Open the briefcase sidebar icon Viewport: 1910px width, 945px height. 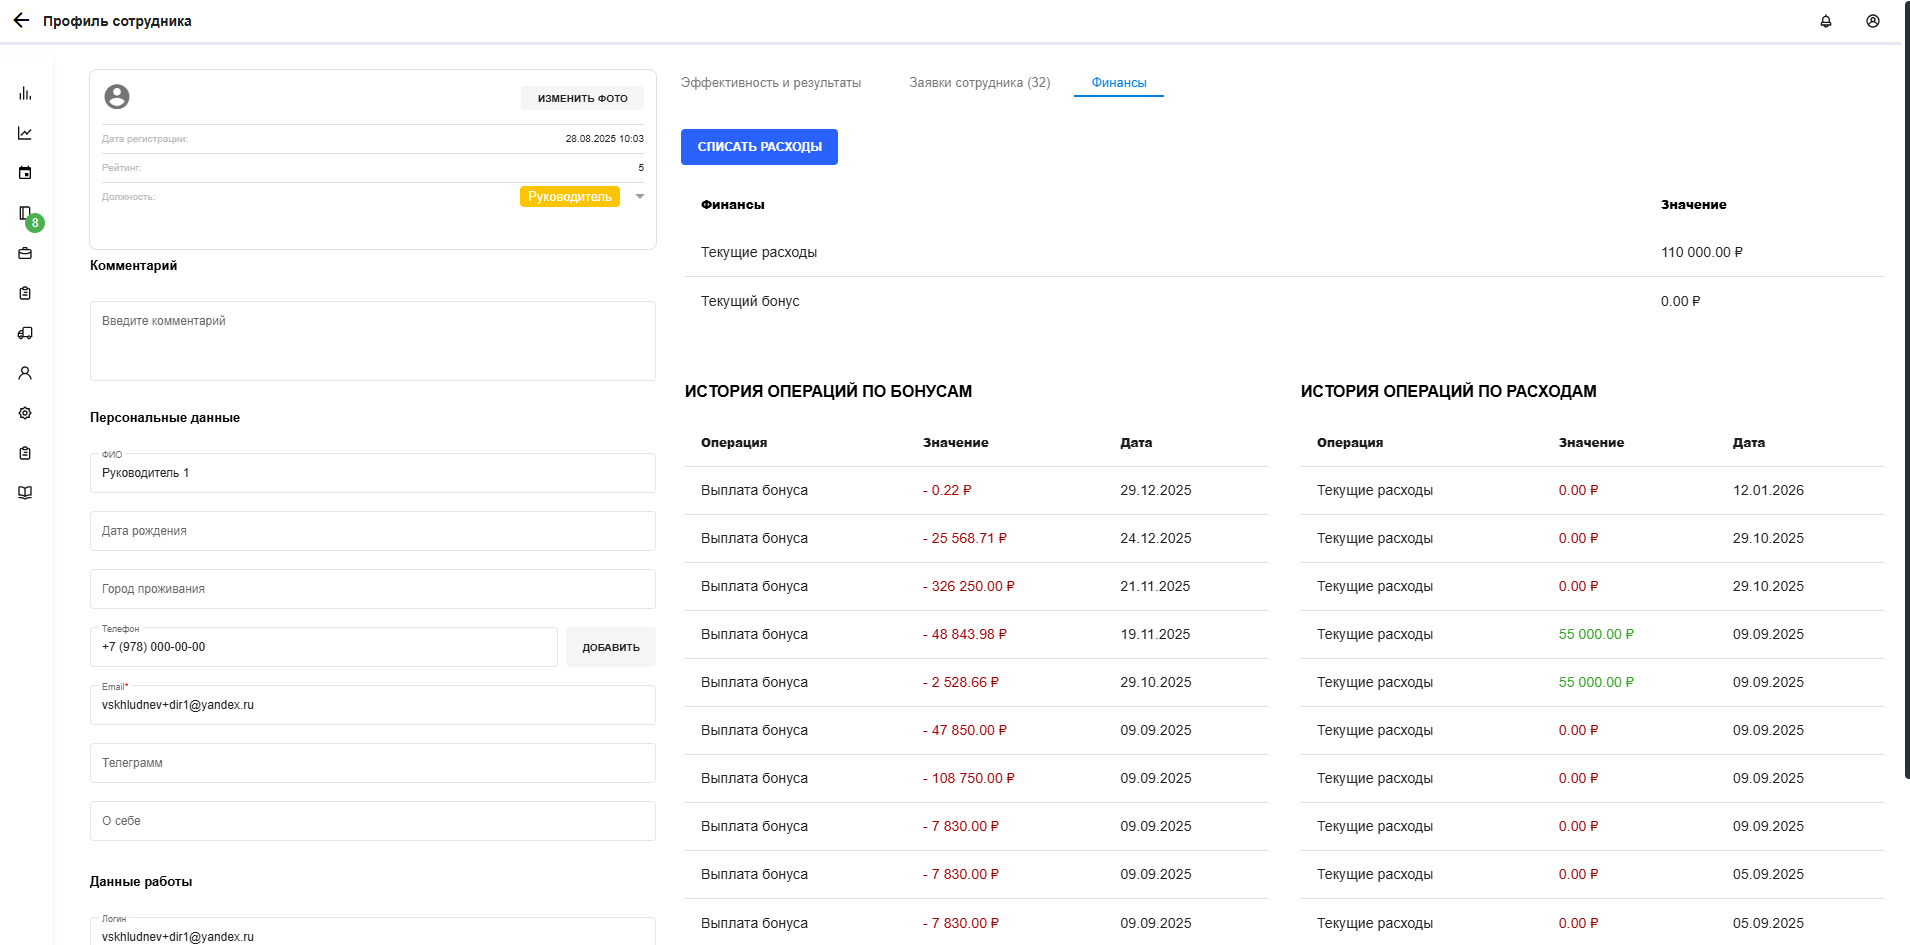(x=25, y=253)
